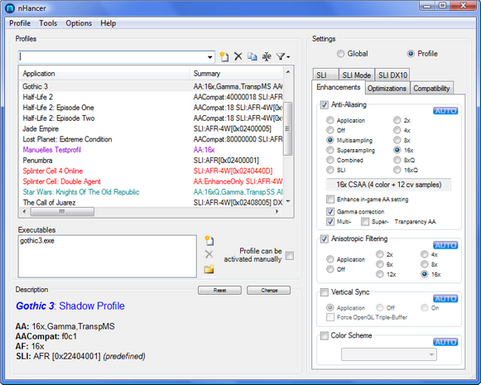The width and height of the screenshot is (481, 385).
Task: Click the new profile icon
Action: coord(224,57)
